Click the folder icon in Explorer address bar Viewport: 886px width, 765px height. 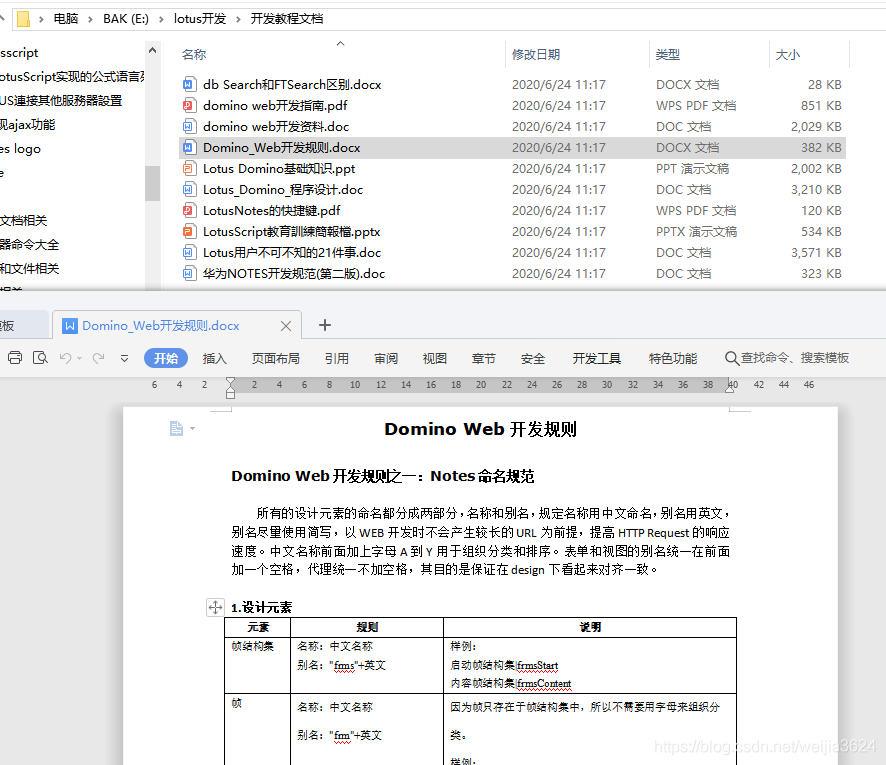point(23,19)
